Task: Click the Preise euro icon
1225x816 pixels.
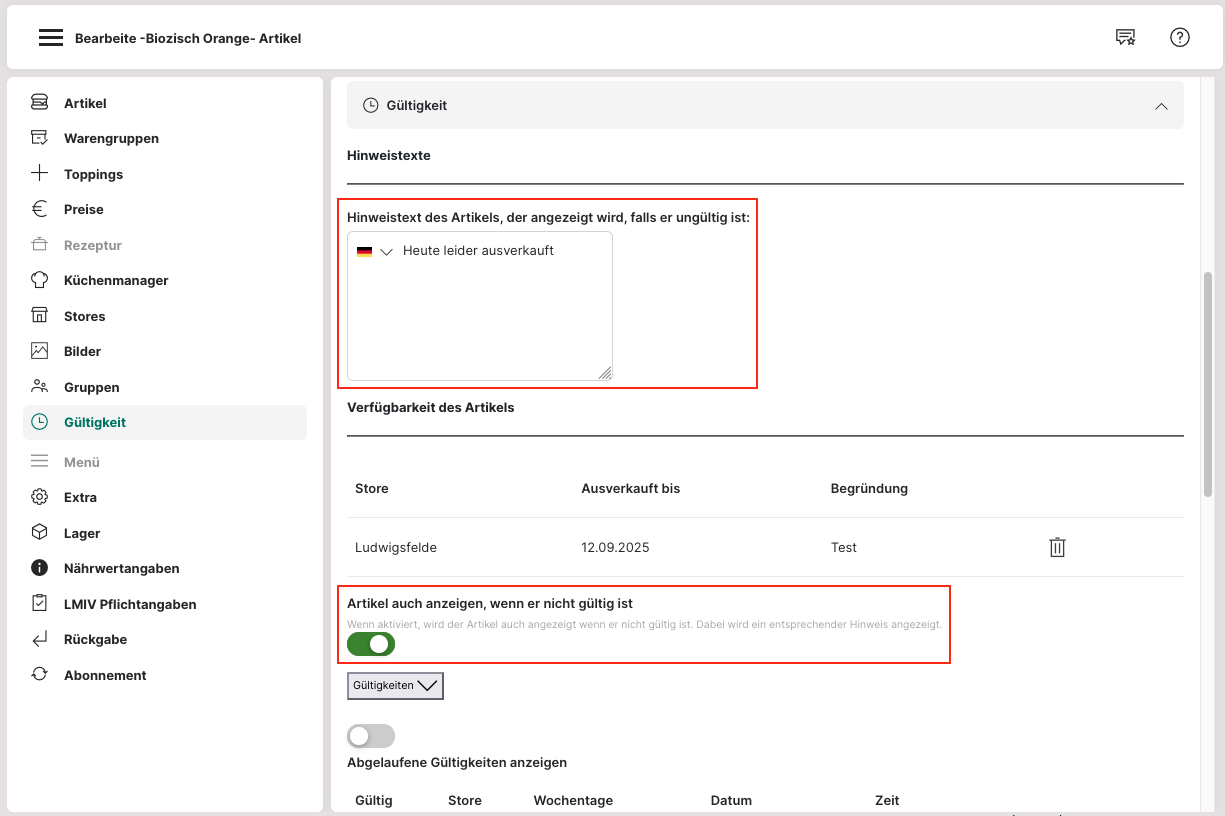Action: pyautogui.click(x=40, y=209)
